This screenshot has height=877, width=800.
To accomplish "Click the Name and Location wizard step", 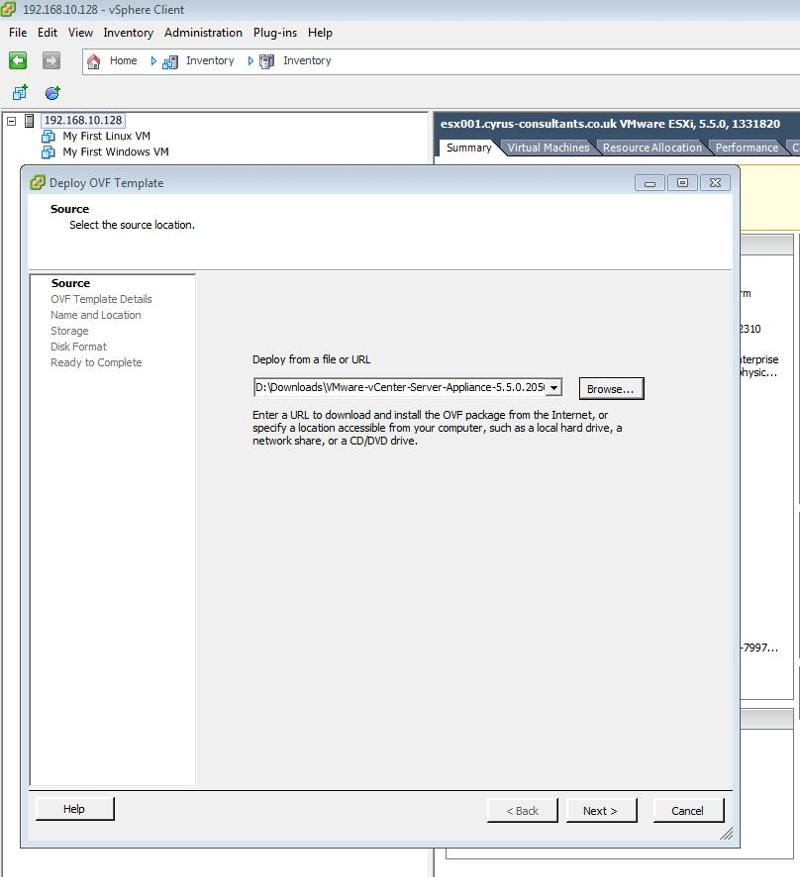I will pos(96,315).
